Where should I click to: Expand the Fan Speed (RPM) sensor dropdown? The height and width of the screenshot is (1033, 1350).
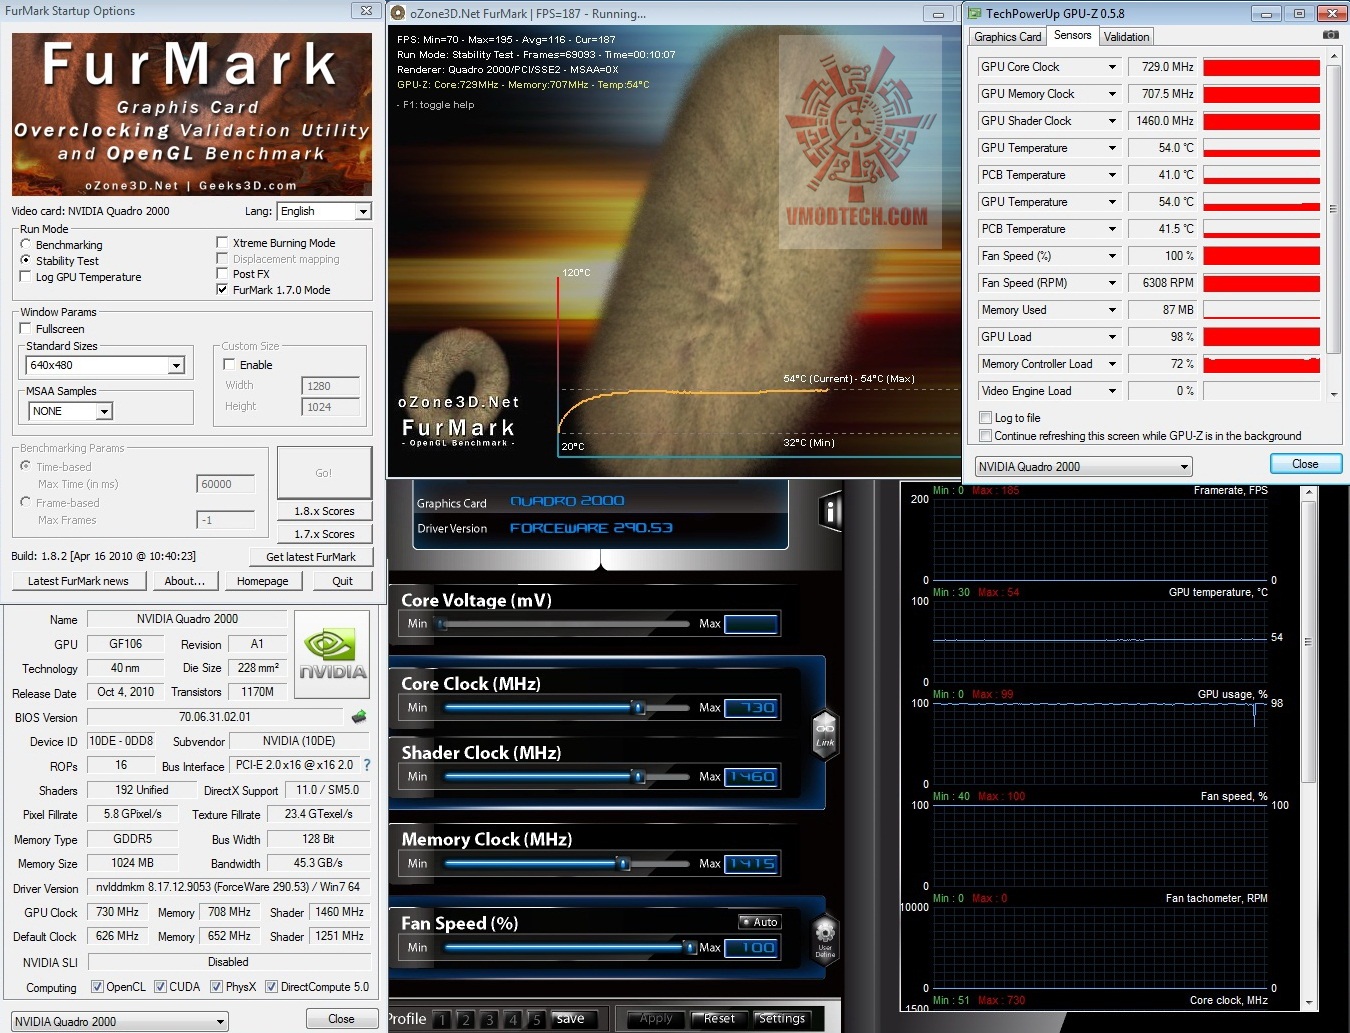[x=1112, y=283]
